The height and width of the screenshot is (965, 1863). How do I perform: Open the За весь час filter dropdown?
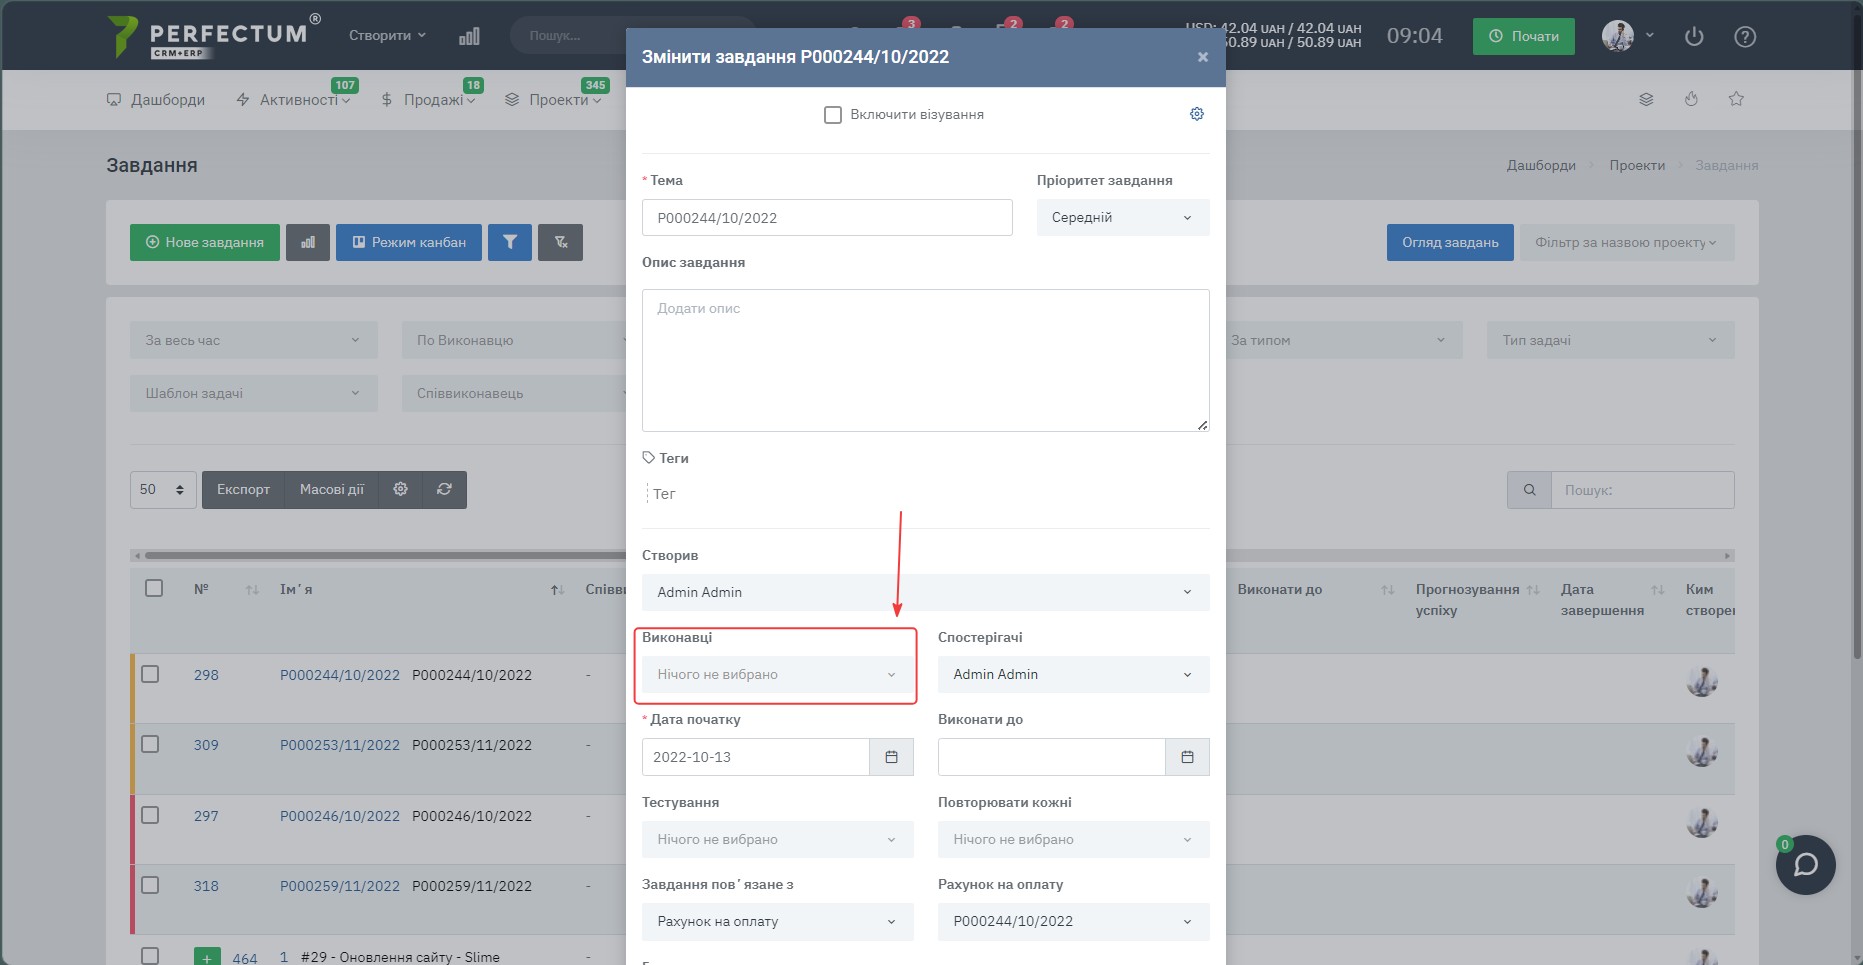254,340
